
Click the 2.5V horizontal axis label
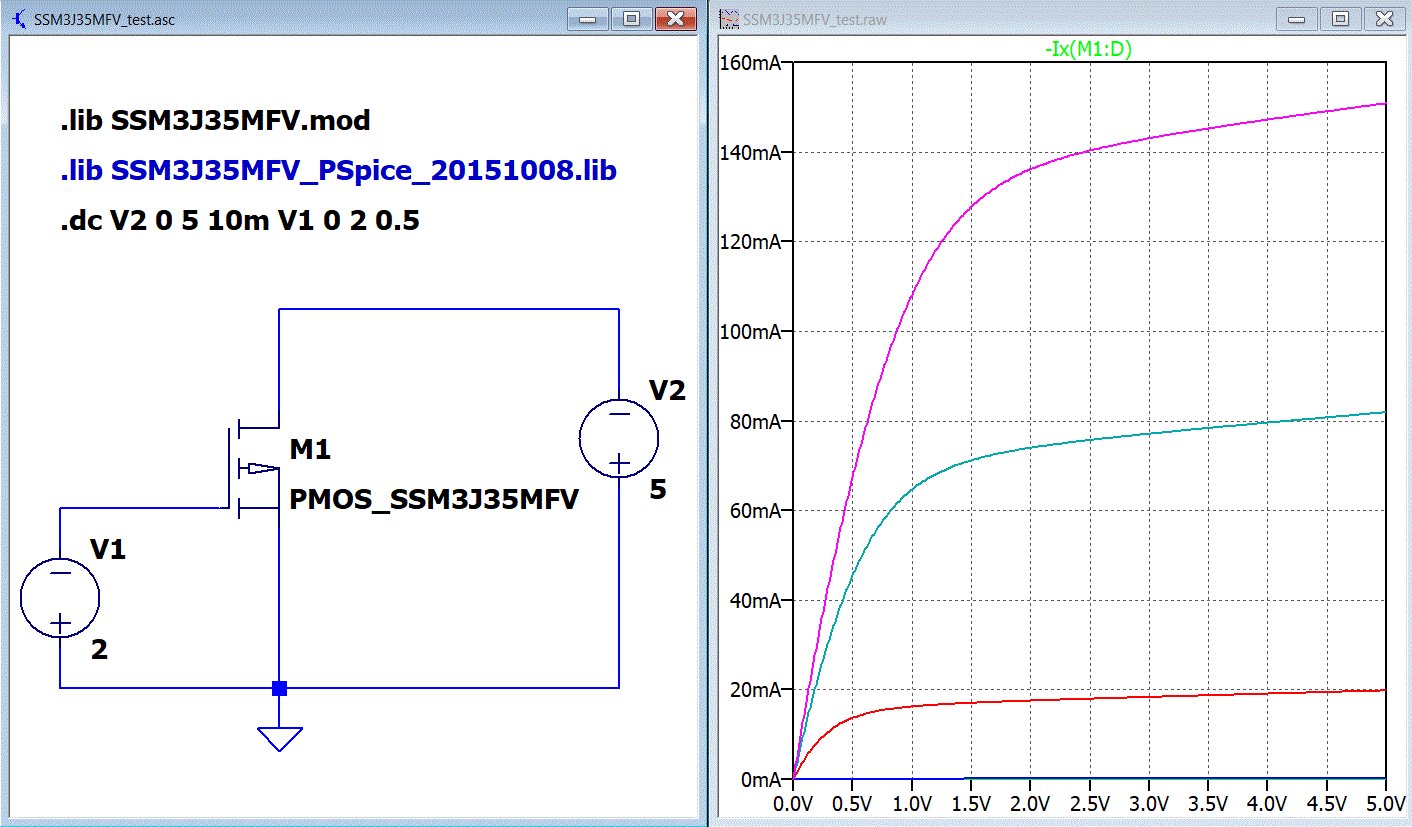1089,803
